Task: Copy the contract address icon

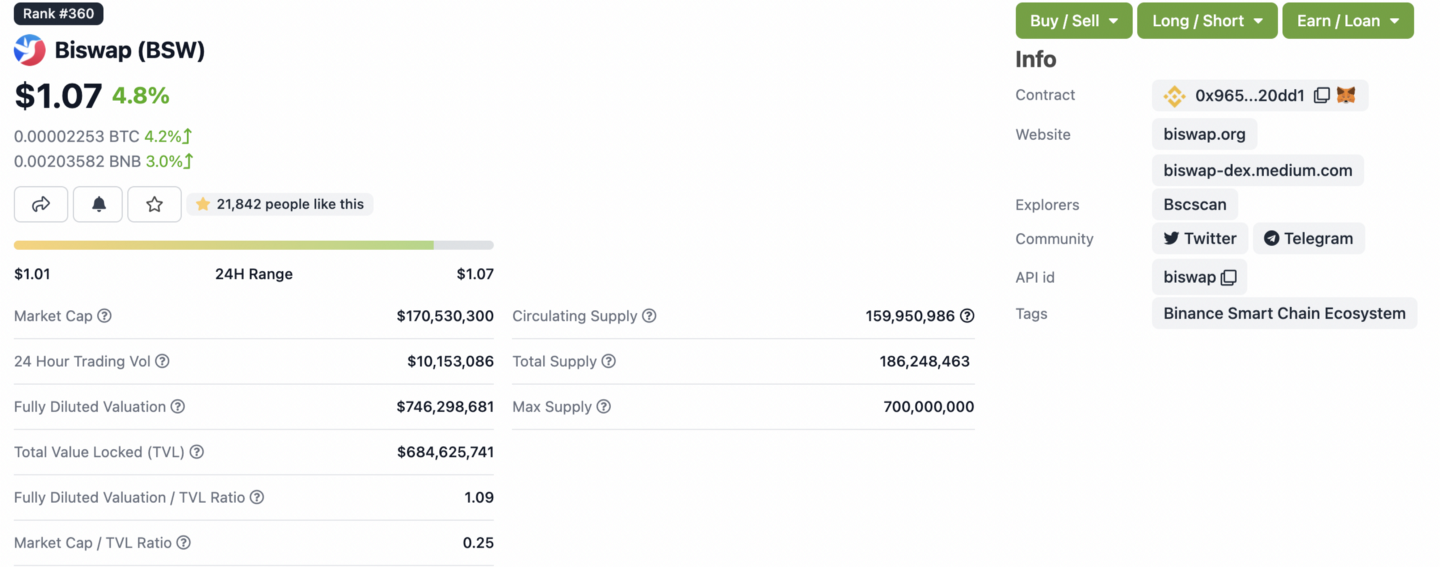Action: pos(1322,96)
